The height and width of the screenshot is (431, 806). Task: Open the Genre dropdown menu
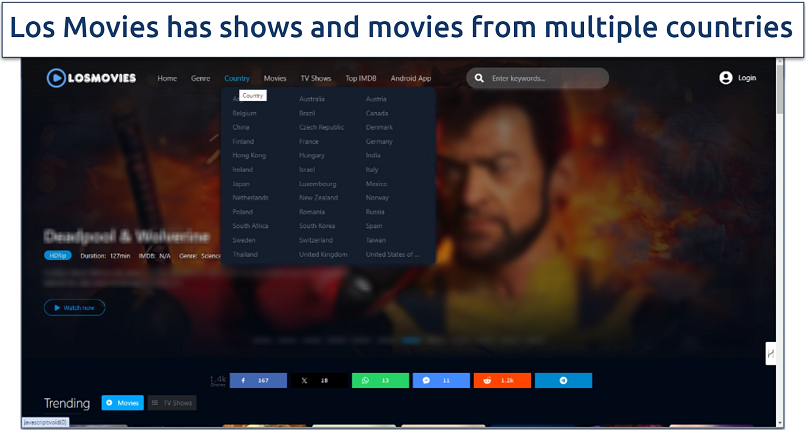pyautogui.click(x=201, y=78)
